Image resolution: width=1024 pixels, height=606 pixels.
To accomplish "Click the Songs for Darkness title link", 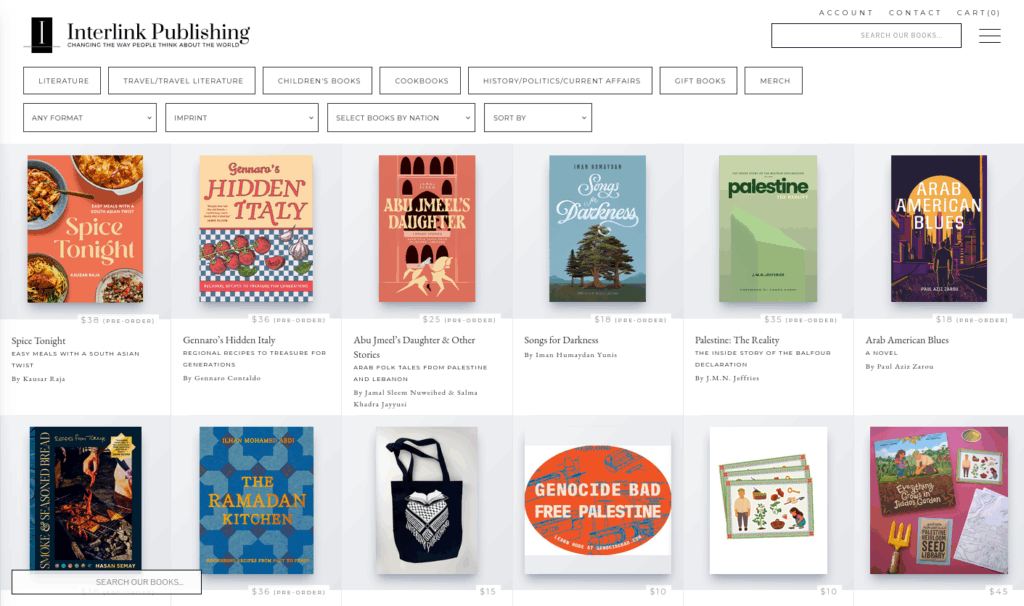I will coord(561,340).
